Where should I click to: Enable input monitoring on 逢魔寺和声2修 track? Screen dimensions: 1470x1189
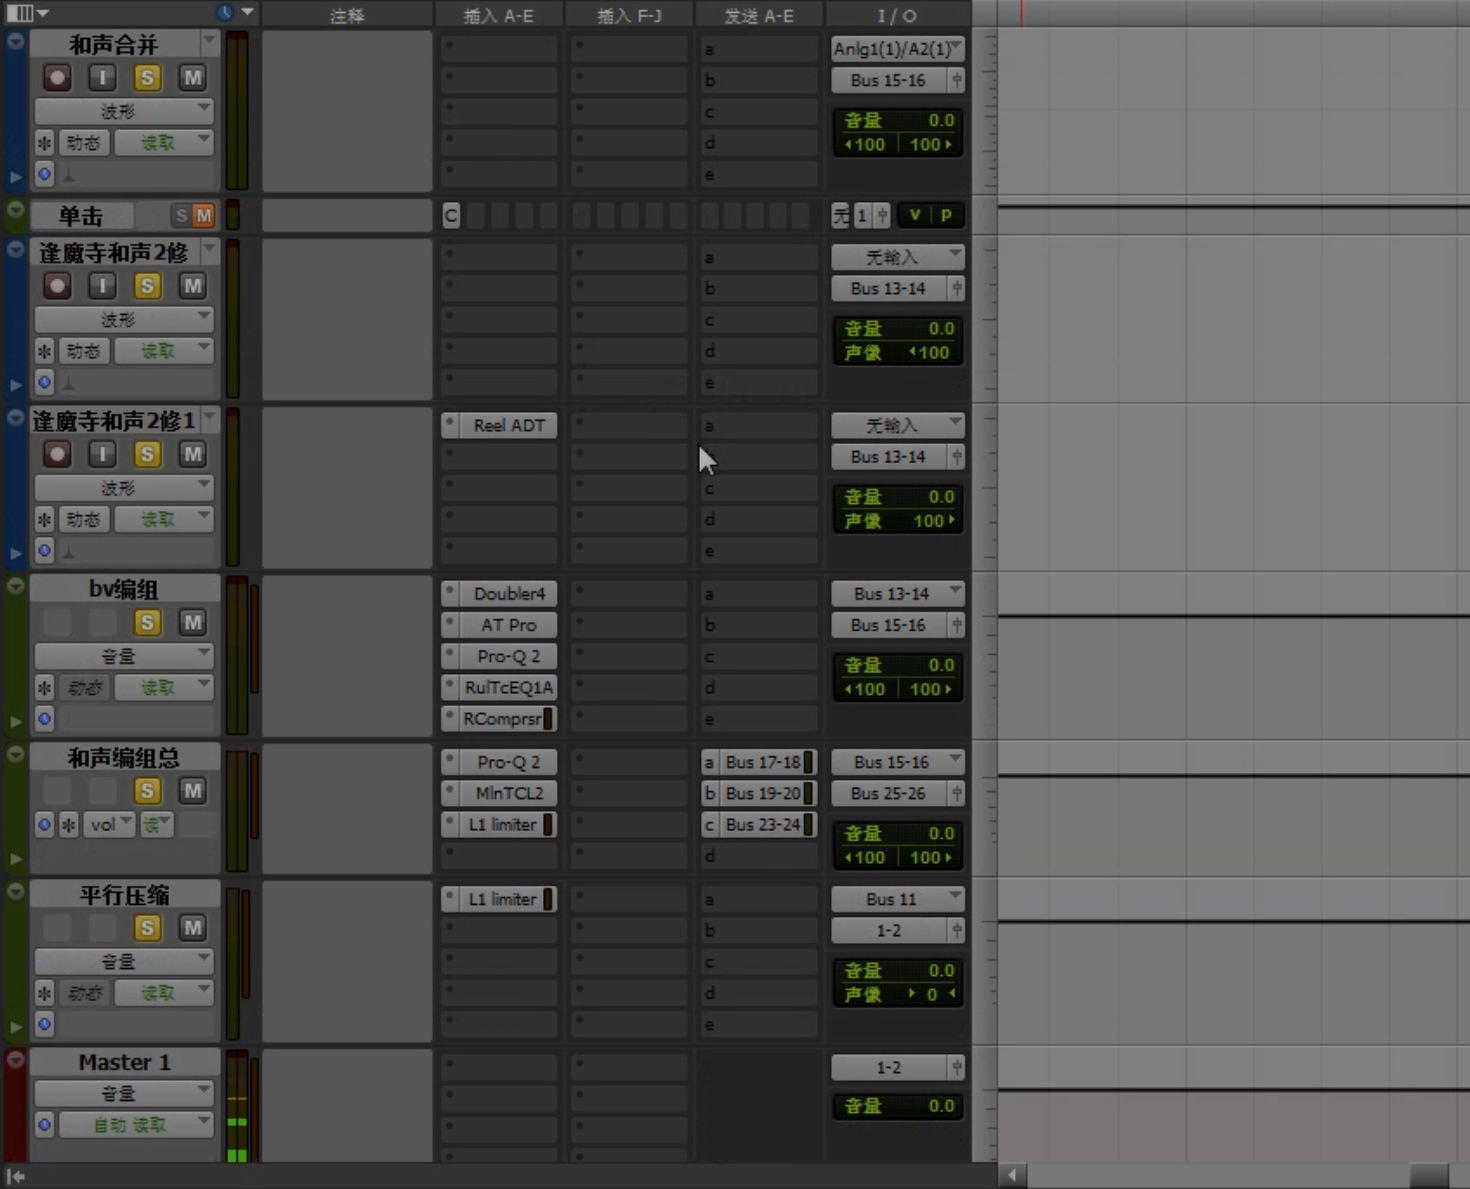(102, 286)
